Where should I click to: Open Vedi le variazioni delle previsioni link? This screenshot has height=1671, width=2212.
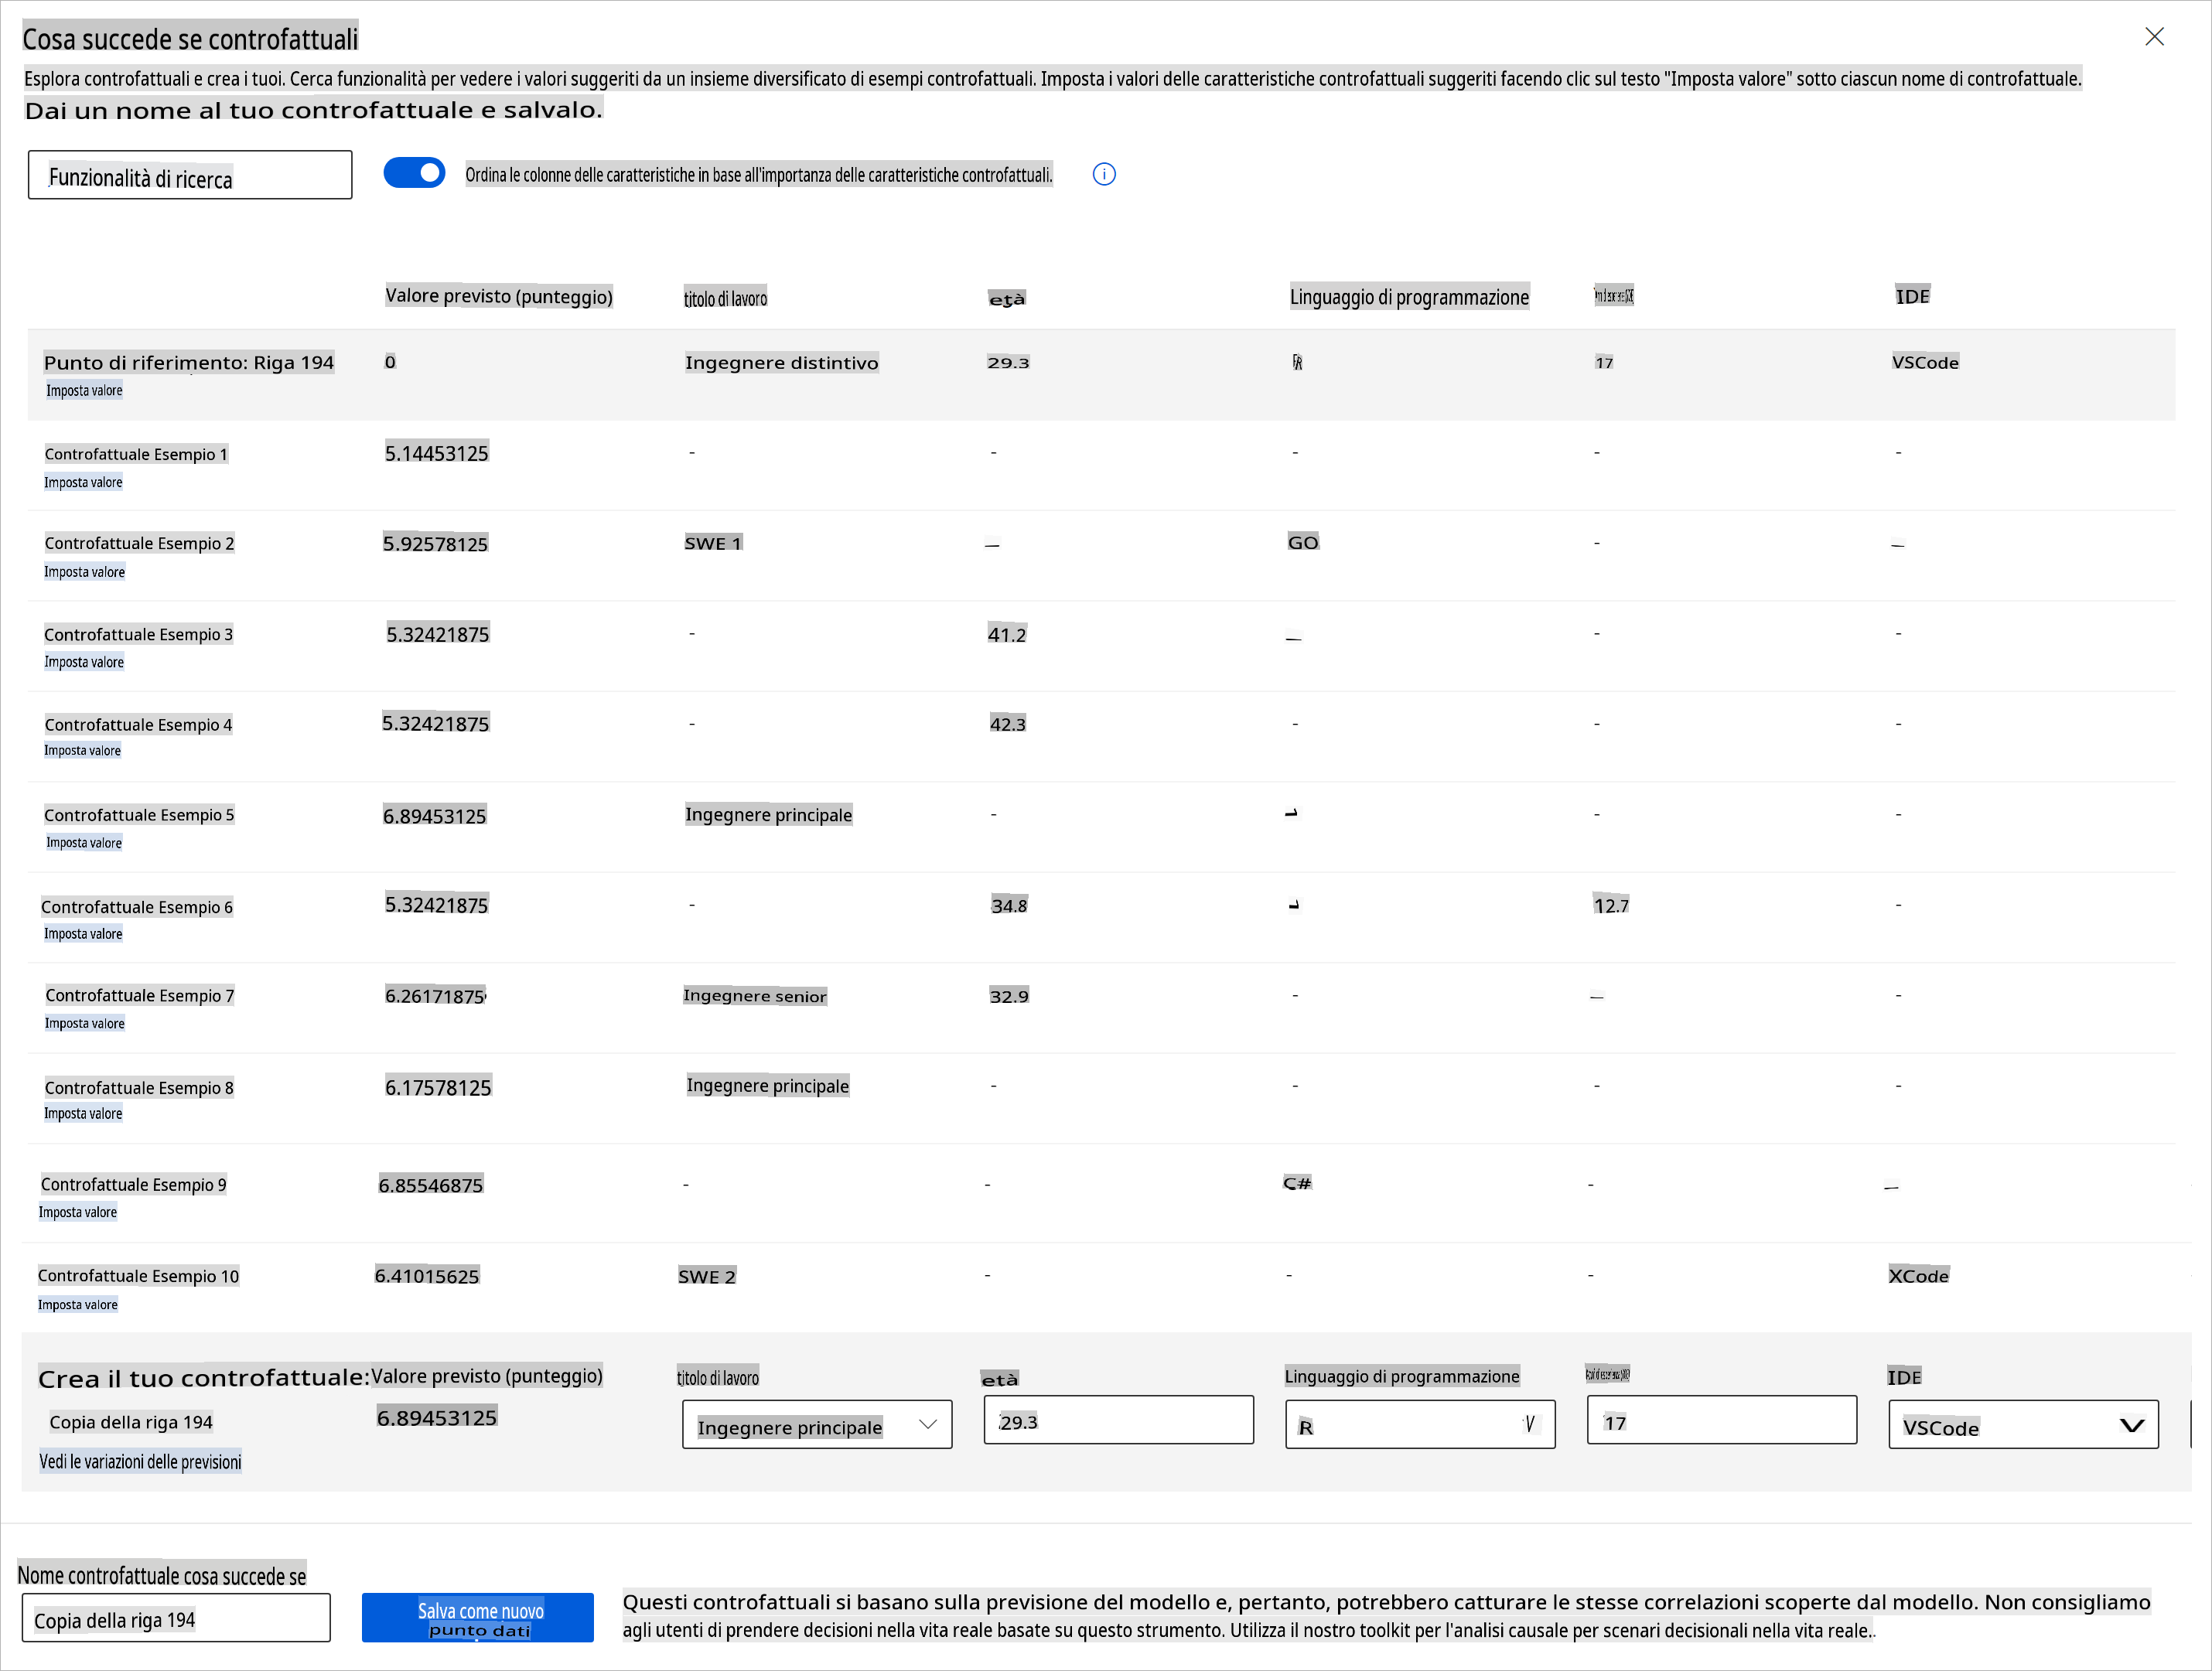pyautogui.click(x=140, y=1461)
